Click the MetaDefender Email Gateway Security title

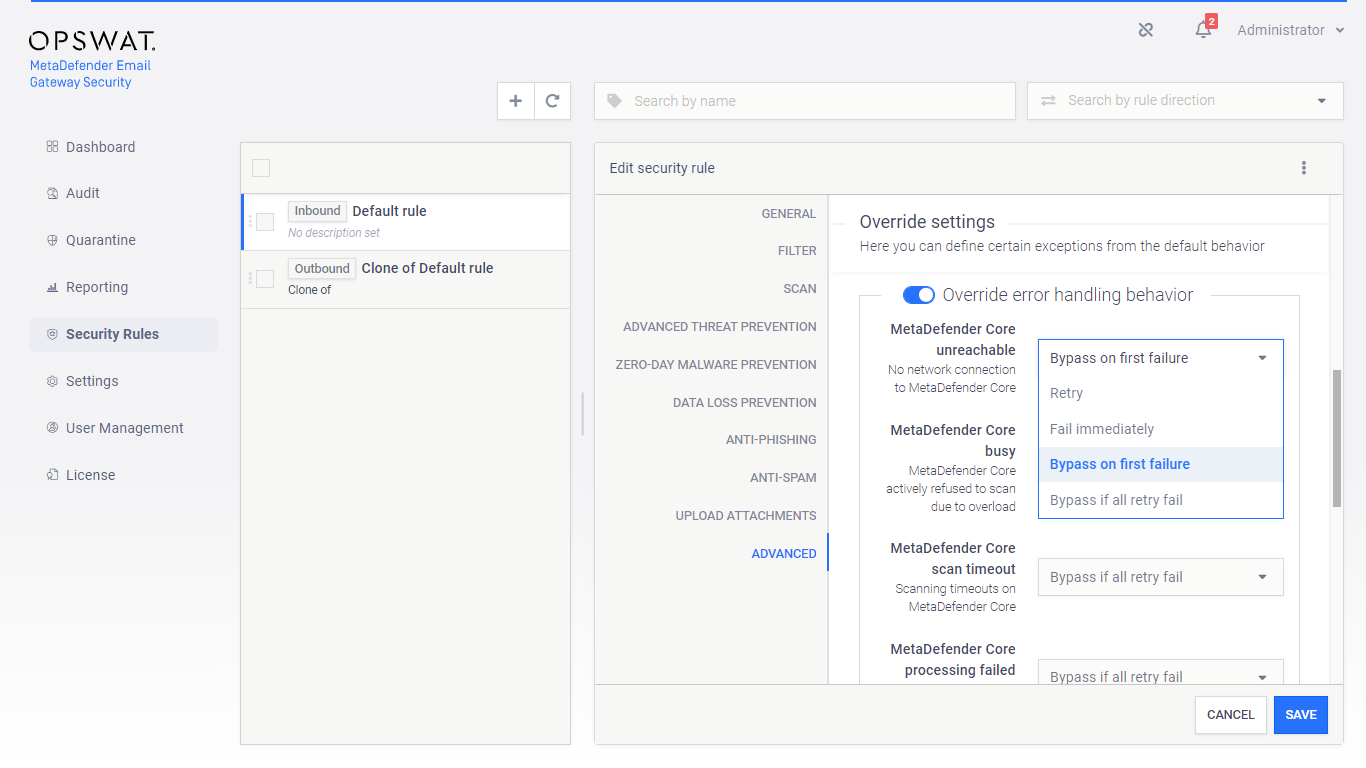point(90,74)
